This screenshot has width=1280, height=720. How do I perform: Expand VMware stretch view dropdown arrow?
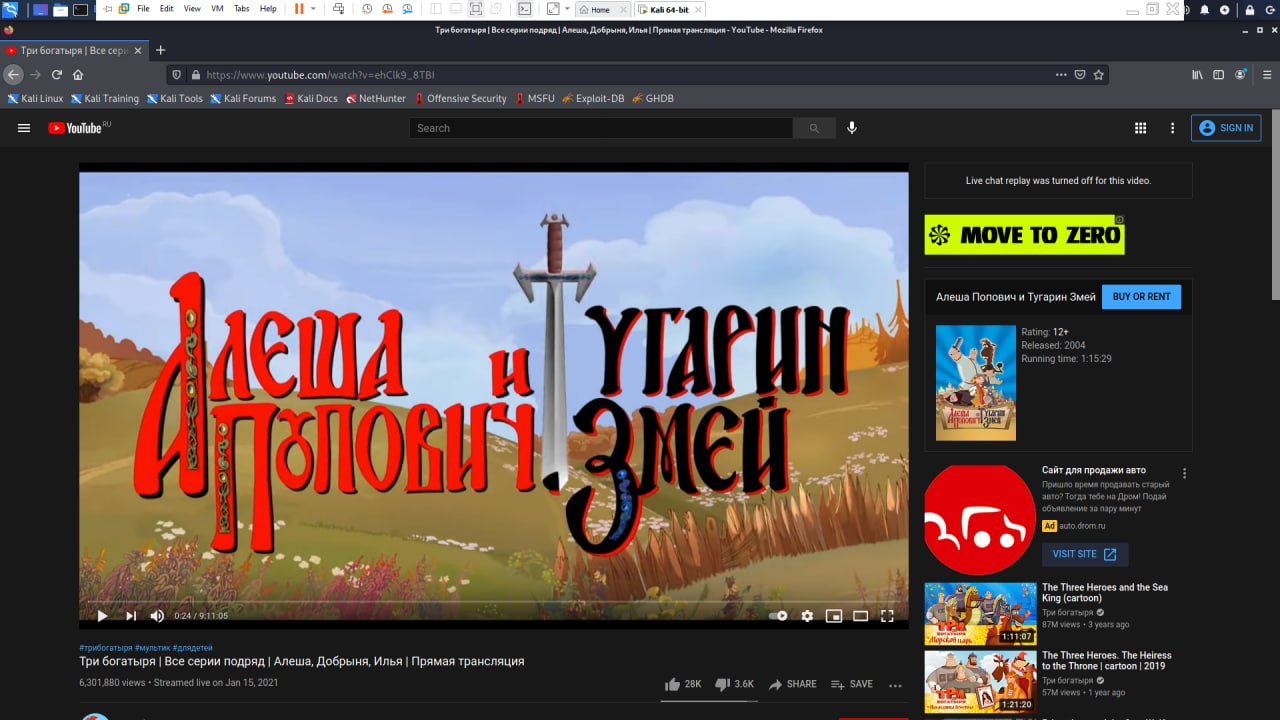(x=565, y=9)
